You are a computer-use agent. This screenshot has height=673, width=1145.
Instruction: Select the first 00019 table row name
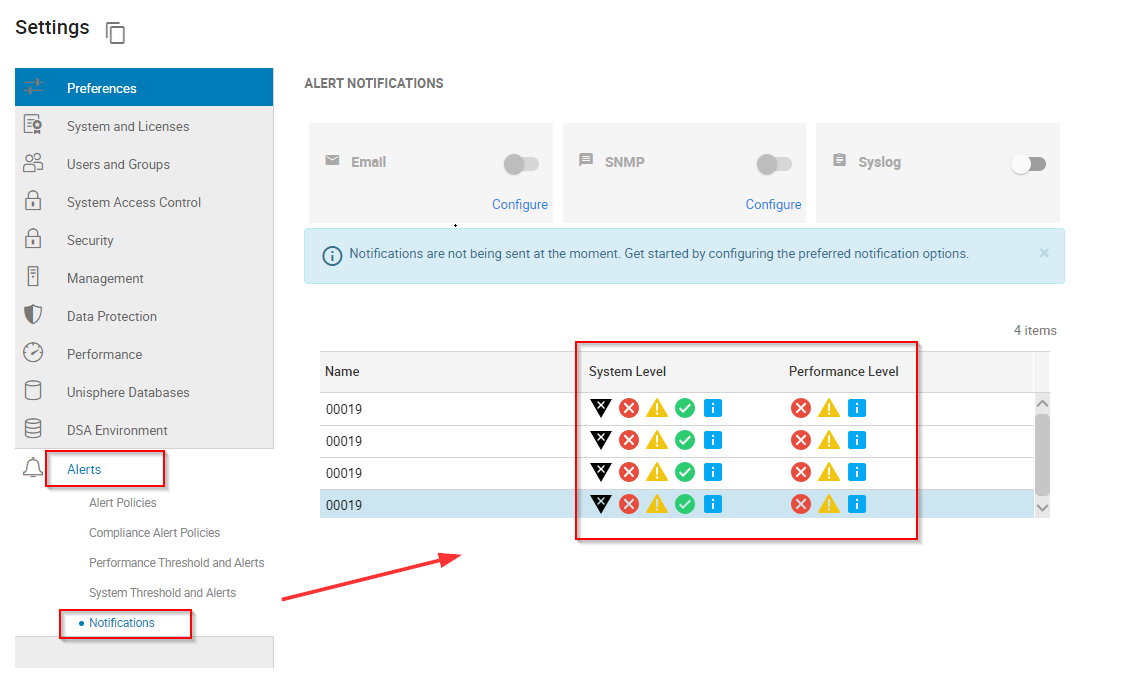(x=343, y=409)
